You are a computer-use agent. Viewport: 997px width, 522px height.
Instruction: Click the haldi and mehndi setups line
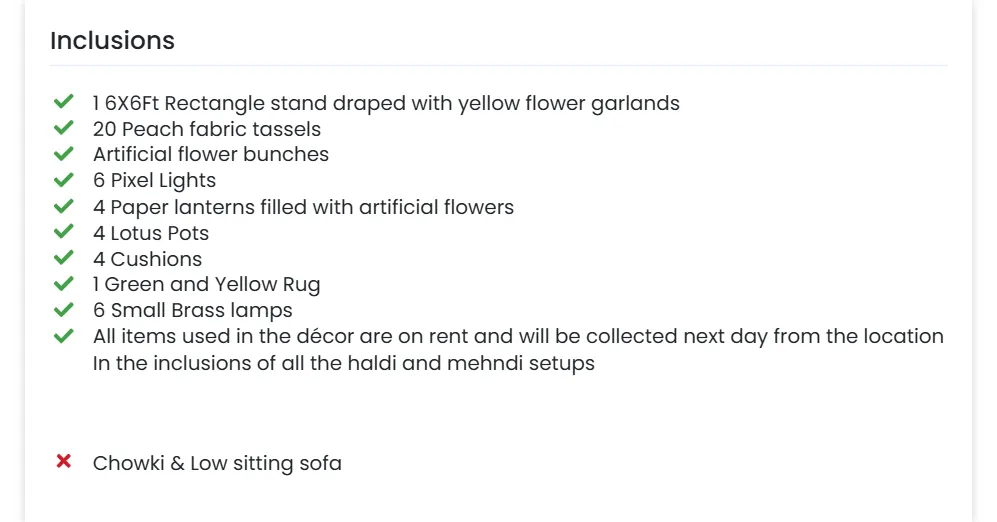point(343,363)
